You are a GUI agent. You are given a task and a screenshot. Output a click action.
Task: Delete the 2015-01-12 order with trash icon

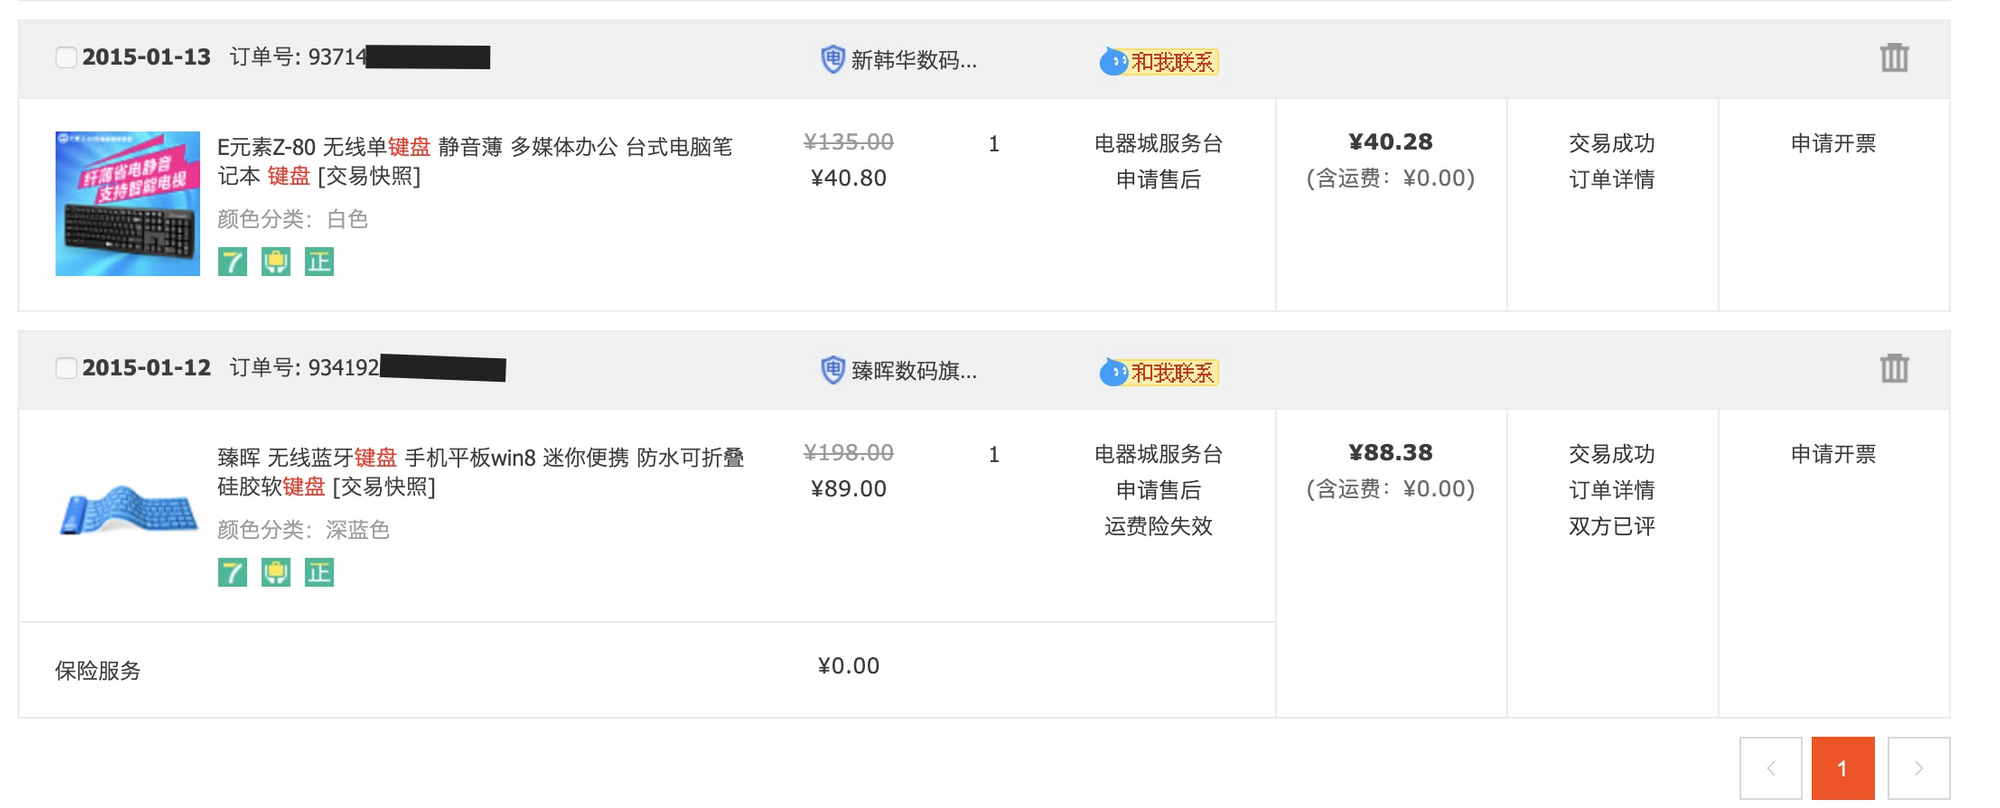pos(1894,369)
